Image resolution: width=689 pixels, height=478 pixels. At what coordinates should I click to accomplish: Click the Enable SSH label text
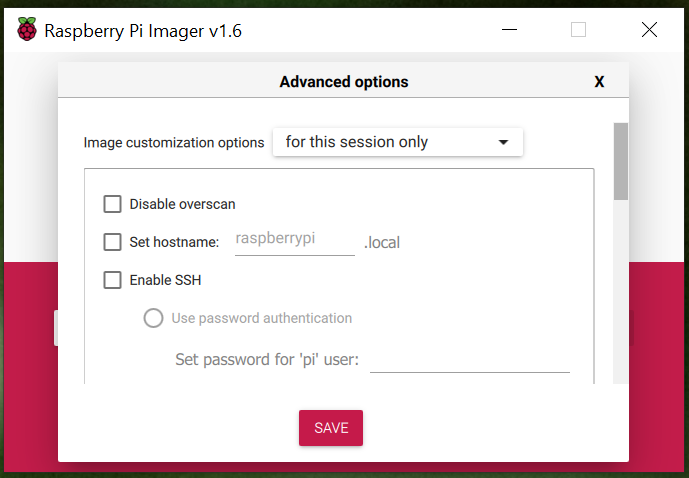[165, 280]
